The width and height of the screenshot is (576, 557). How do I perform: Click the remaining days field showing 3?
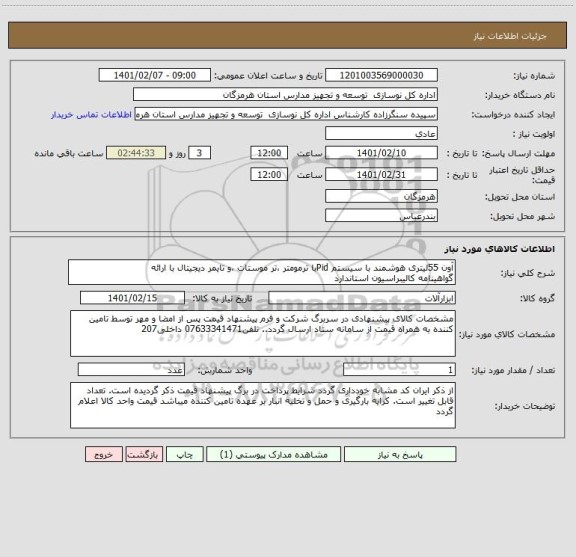199,153
